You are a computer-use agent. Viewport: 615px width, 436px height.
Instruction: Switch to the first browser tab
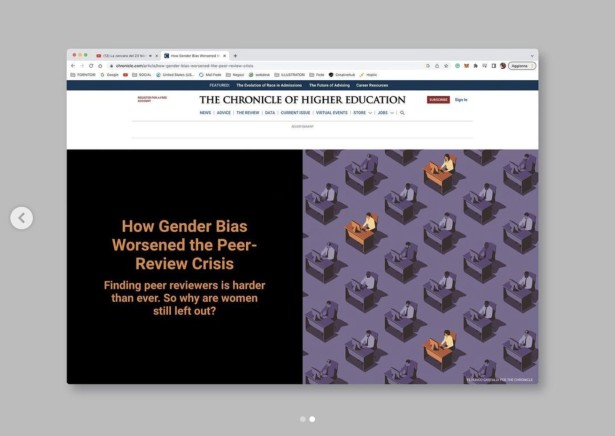[x=125, y=55]
